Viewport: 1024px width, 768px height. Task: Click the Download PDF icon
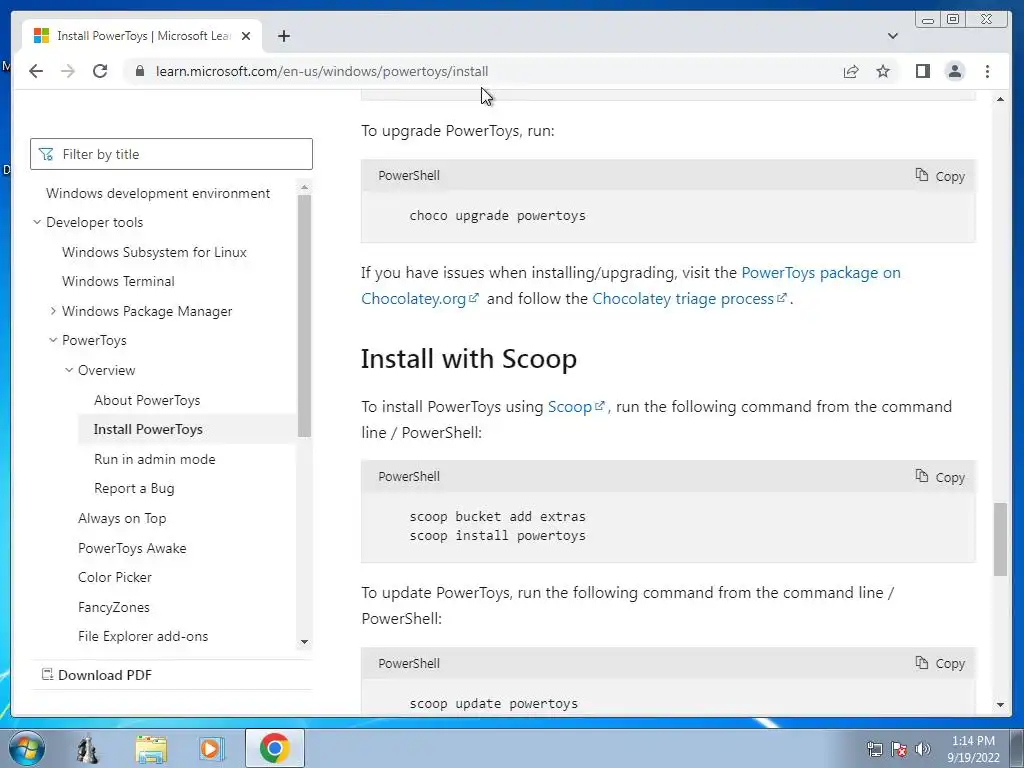pyautogui.click(x=47, y=674)
